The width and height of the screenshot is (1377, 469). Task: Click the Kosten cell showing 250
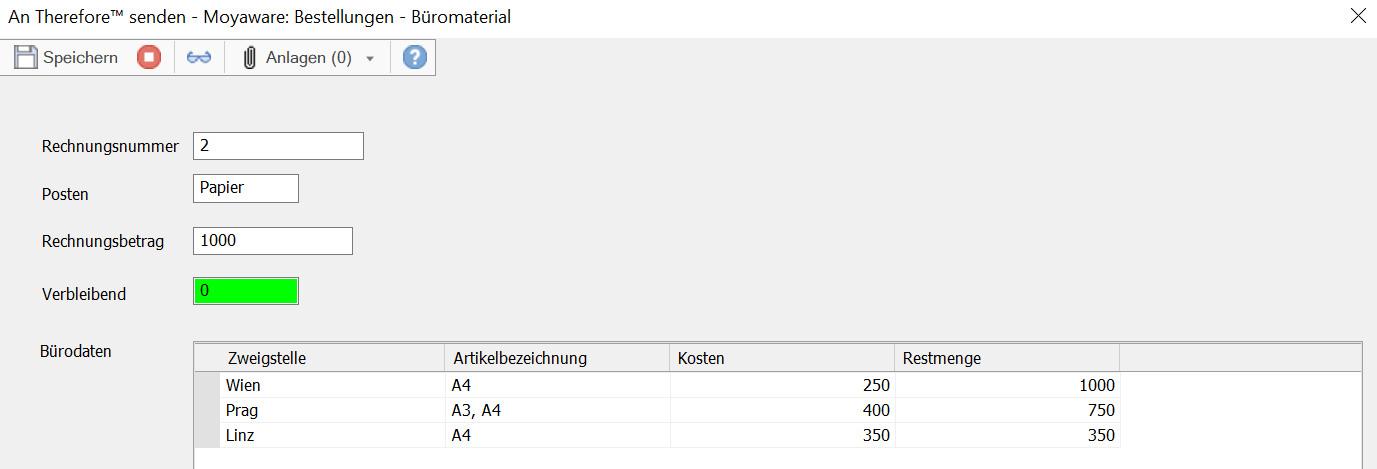(x=781, y=385)
